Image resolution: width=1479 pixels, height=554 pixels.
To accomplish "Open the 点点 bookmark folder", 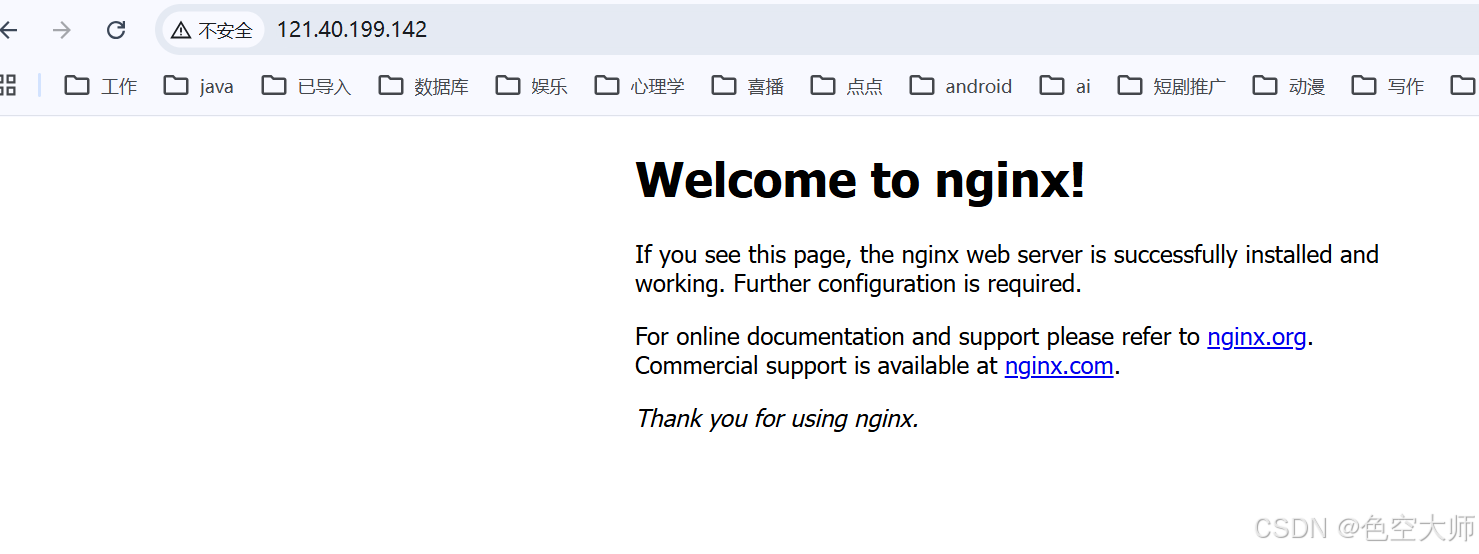I will [846, 86].
